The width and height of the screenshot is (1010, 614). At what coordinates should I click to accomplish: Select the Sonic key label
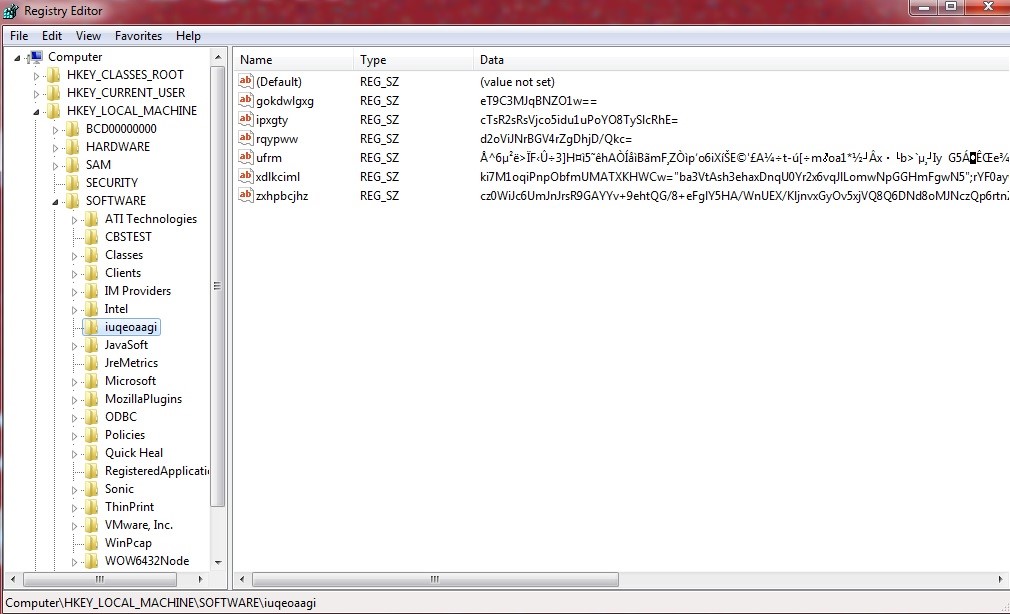point(119,489)
